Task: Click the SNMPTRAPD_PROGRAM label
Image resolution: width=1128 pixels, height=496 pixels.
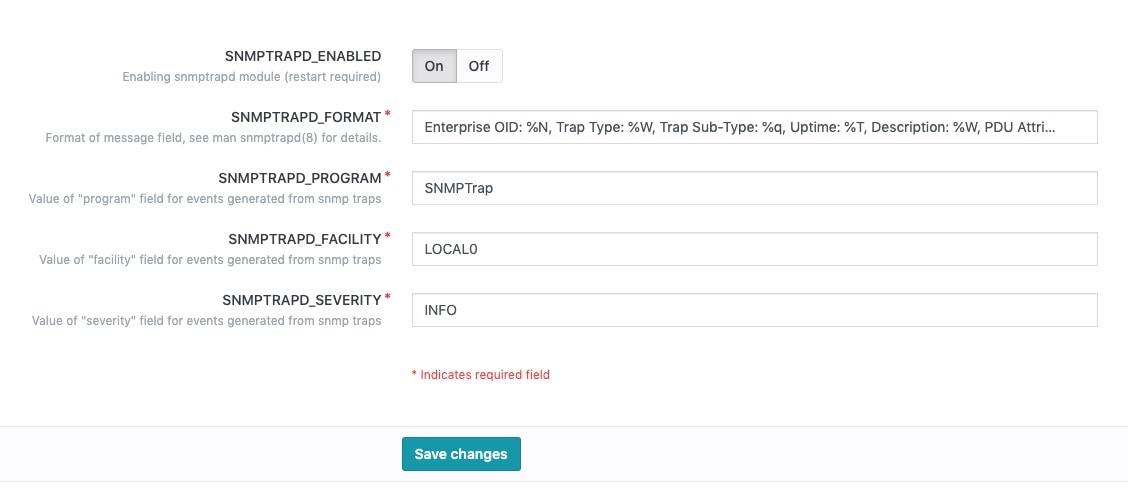Action: (x=300, y=178)
